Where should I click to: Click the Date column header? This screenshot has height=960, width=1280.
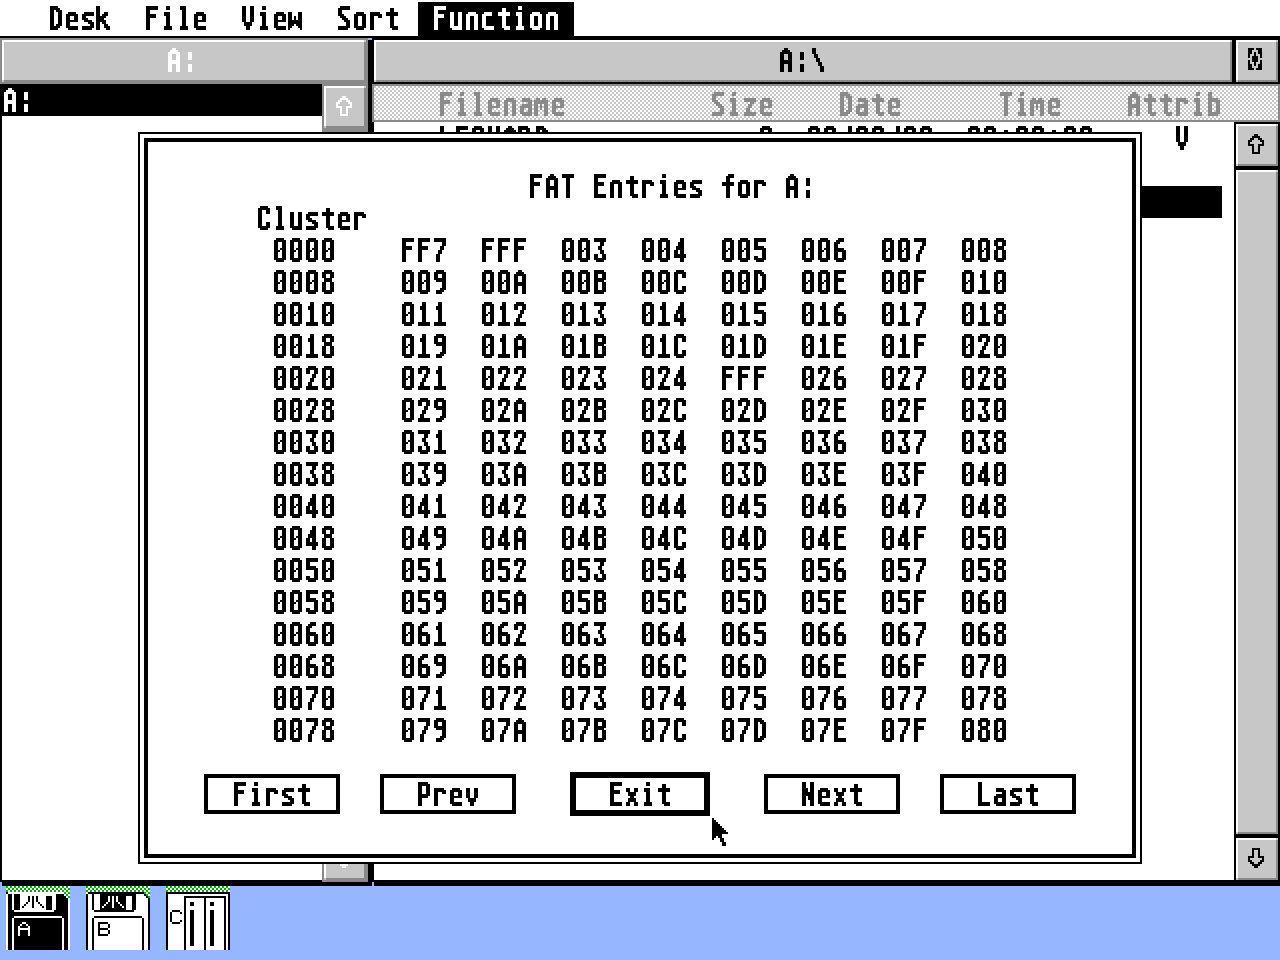(870, 104)
